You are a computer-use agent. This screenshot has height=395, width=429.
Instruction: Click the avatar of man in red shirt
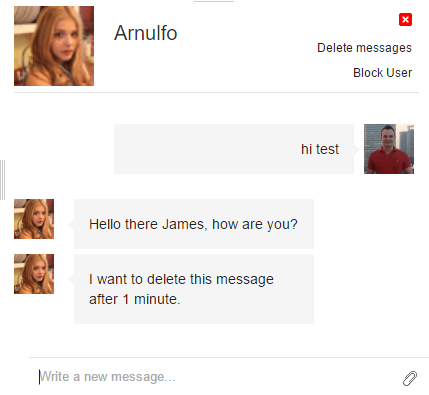[389, 149]
